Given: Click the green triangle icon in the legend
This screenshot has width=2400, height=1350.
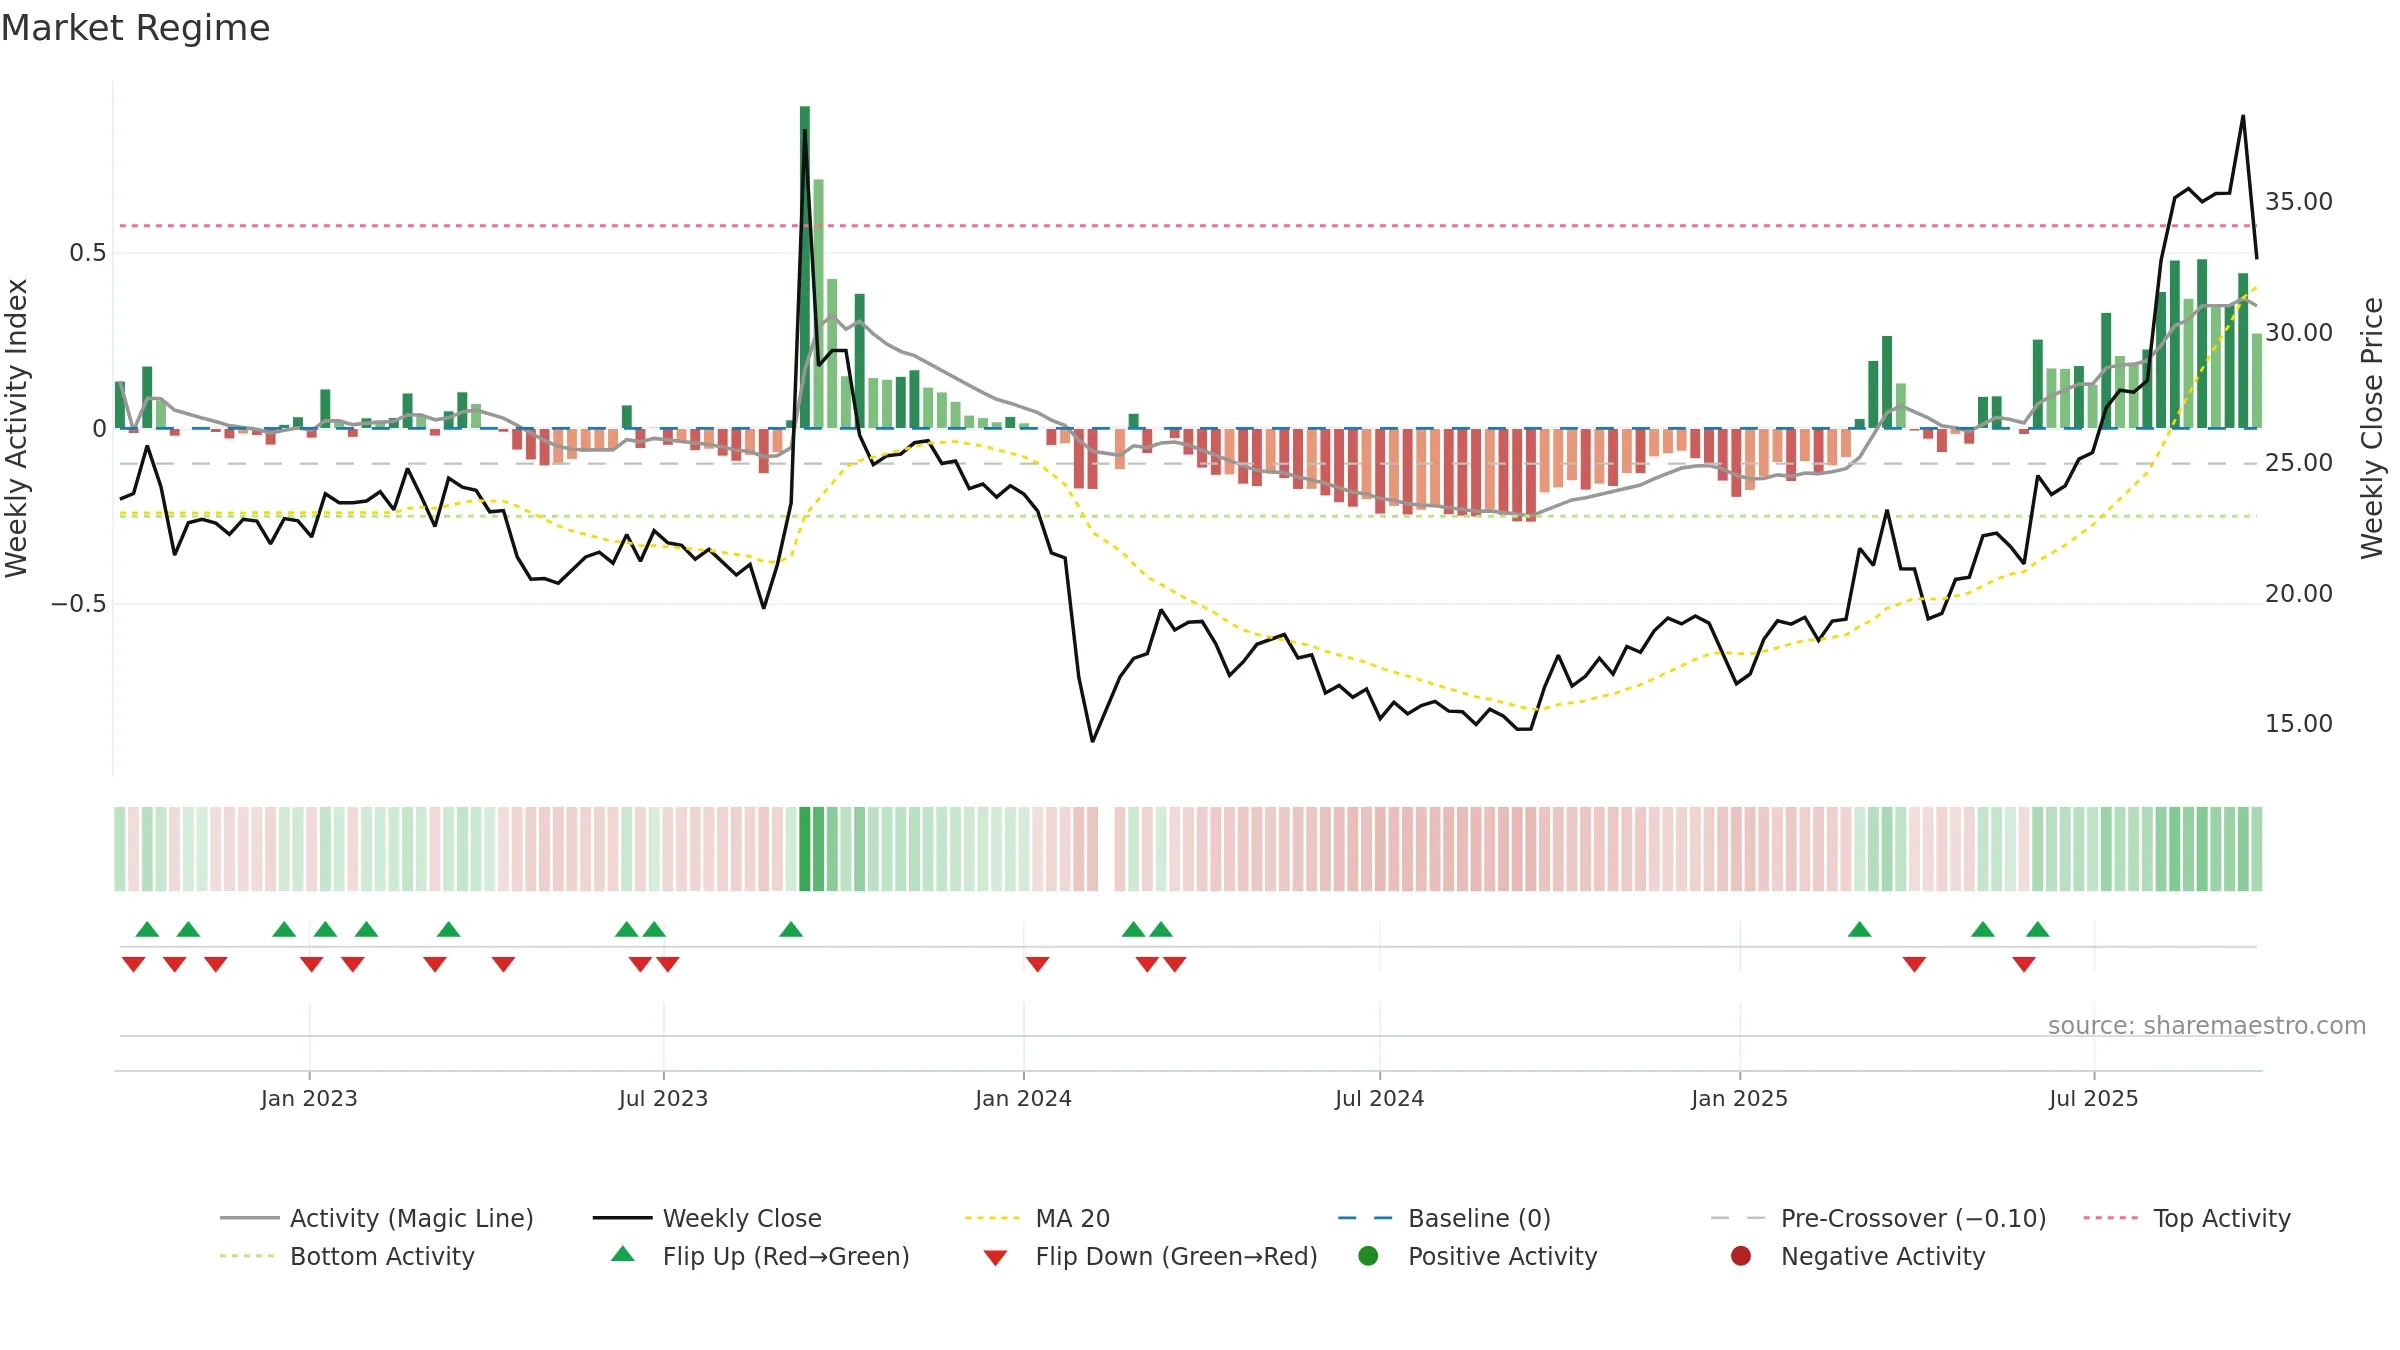Looking at the screenshot, I should click(623, 1254).
